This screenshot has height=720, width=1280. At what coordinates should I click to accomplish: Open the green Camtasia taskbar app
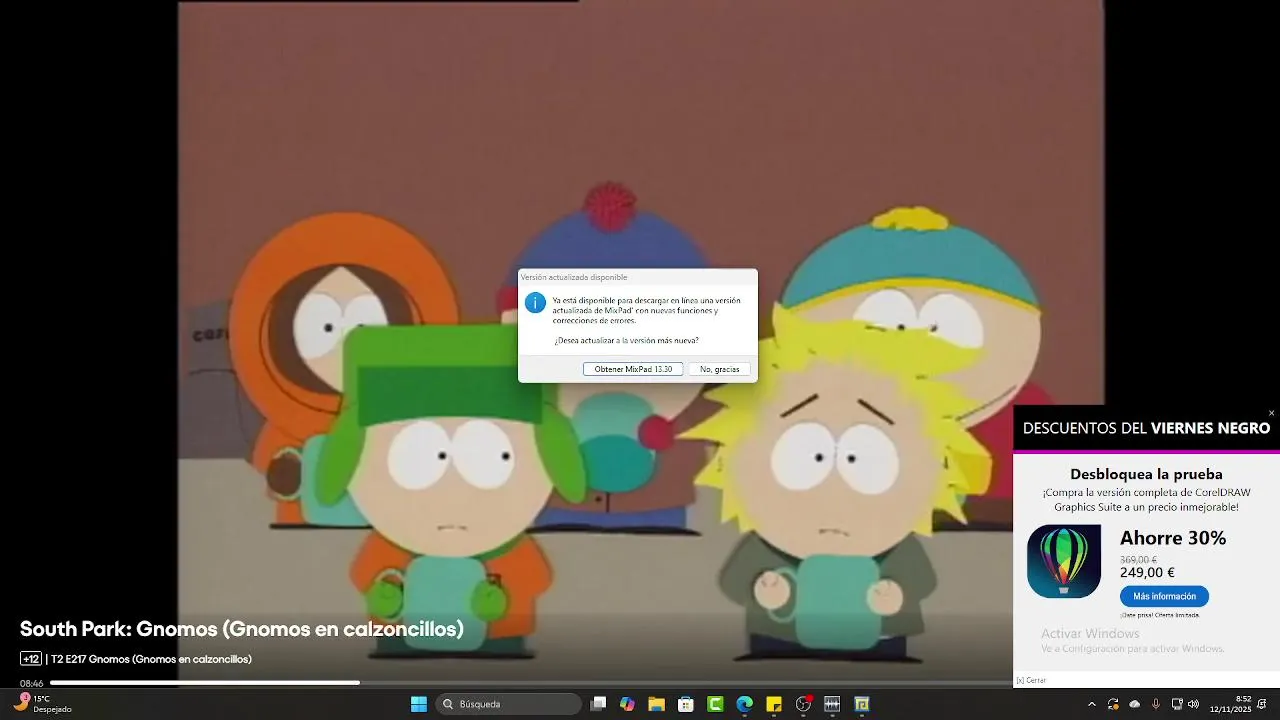pos(715,704)
